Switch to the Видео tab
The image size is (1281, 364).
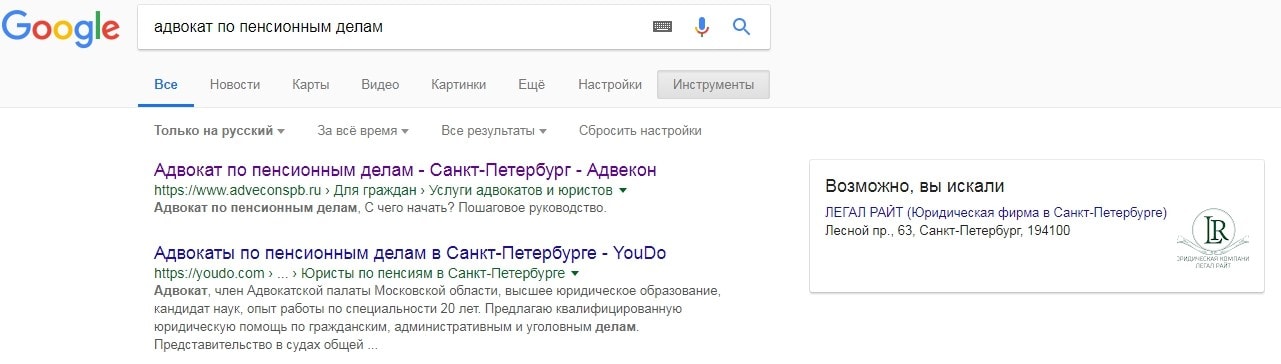coord(380,85)
